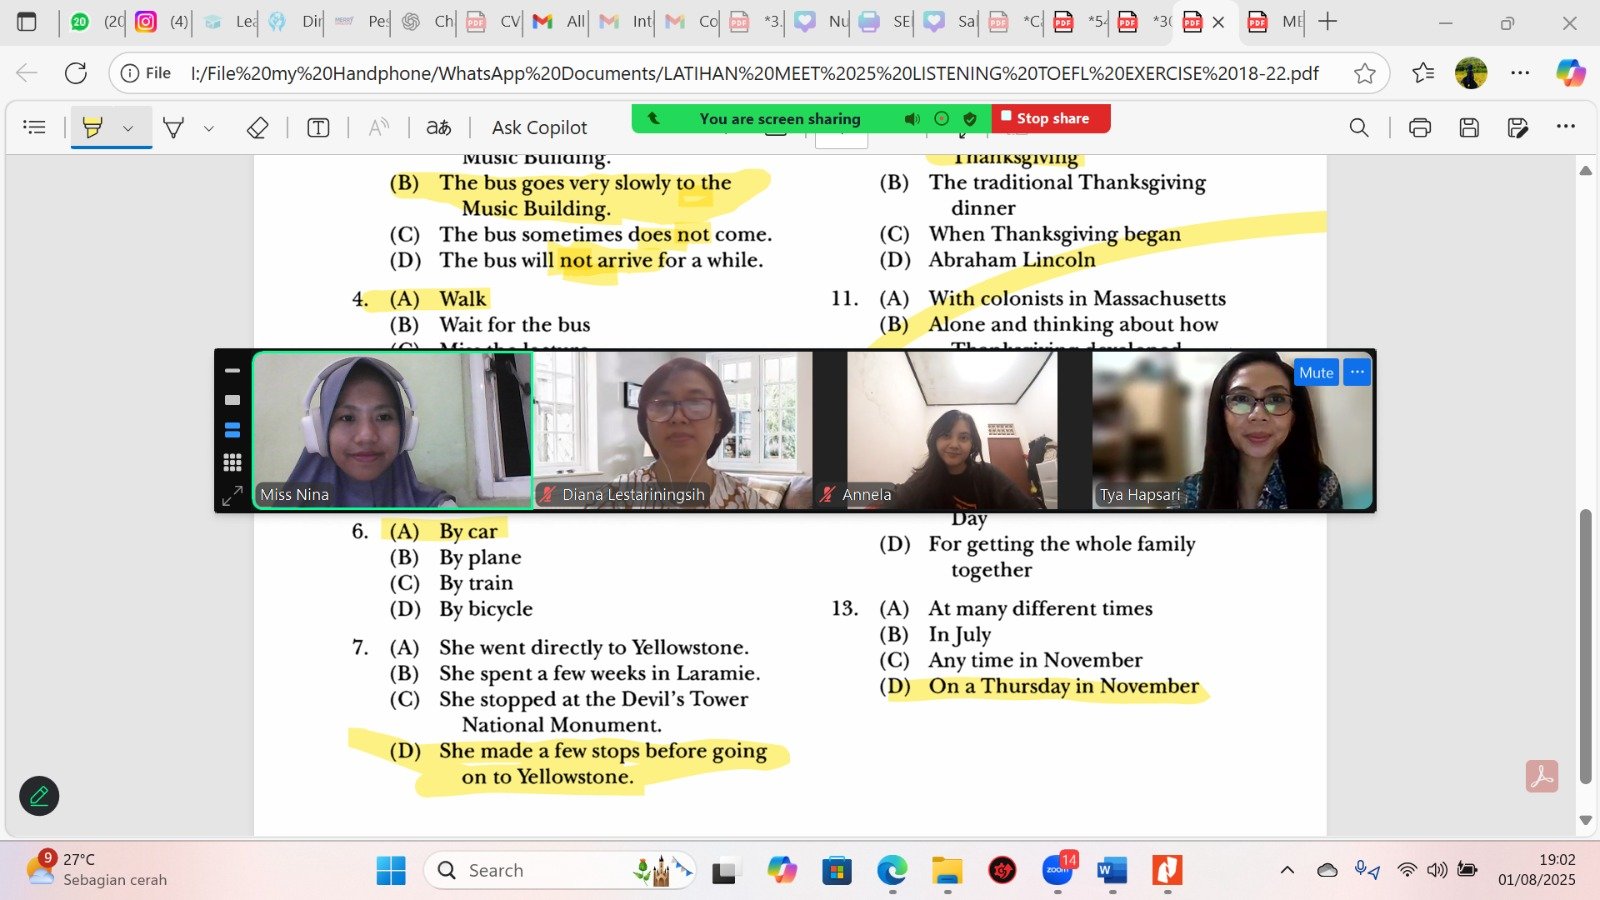
Task: Open a new browser tab
Action: click(x=1327, y=22)
